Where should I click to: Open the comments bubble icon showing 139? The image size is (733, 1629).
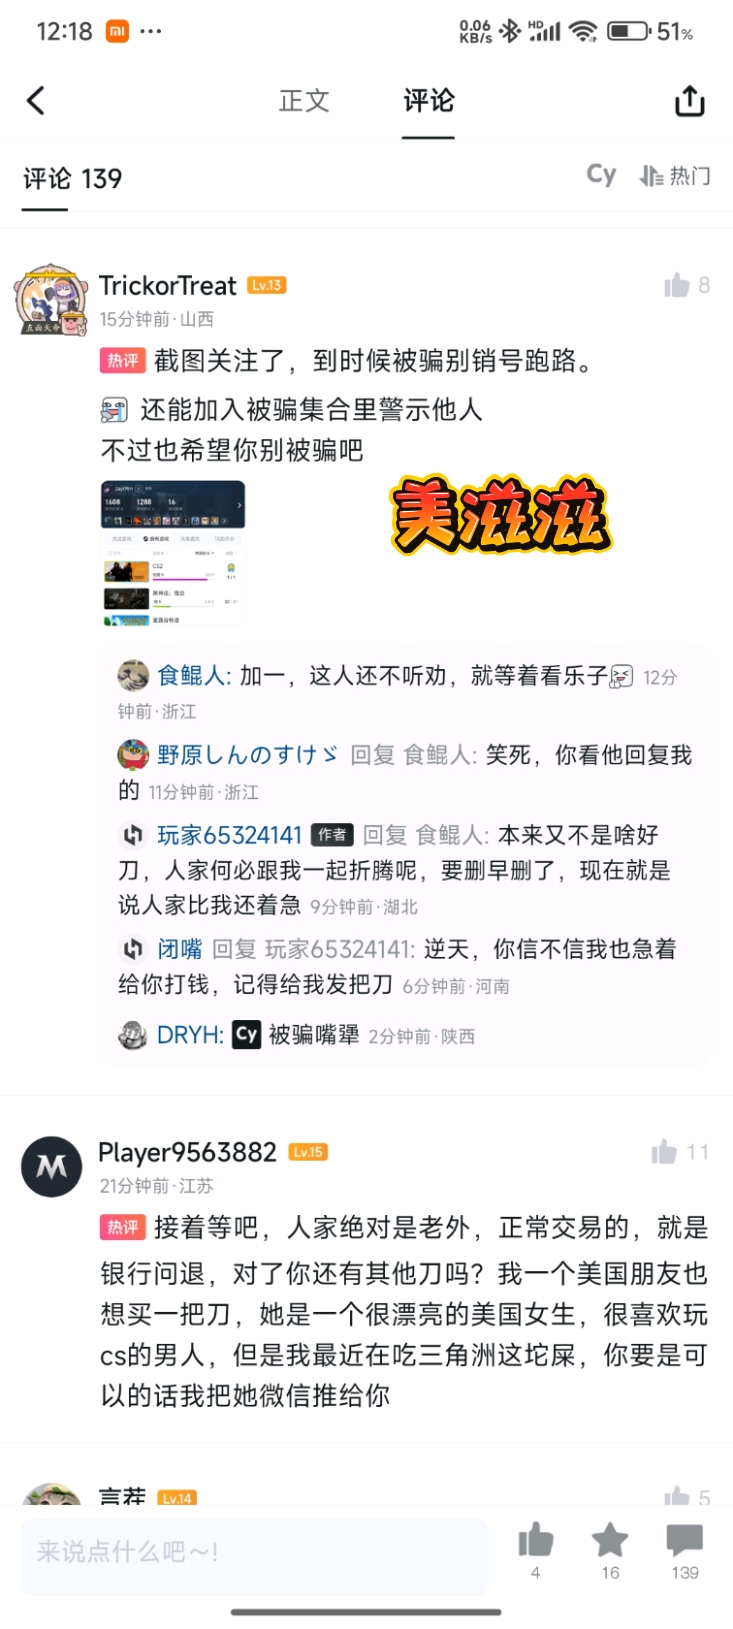coord(685,1541)
